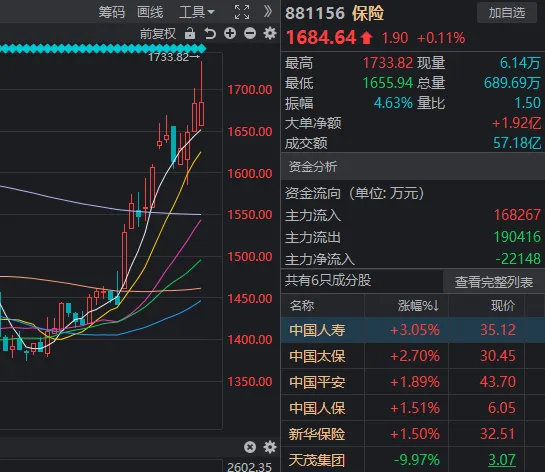Zoom in with the plus icon
The image size is (545, 472).
[230, 33]
